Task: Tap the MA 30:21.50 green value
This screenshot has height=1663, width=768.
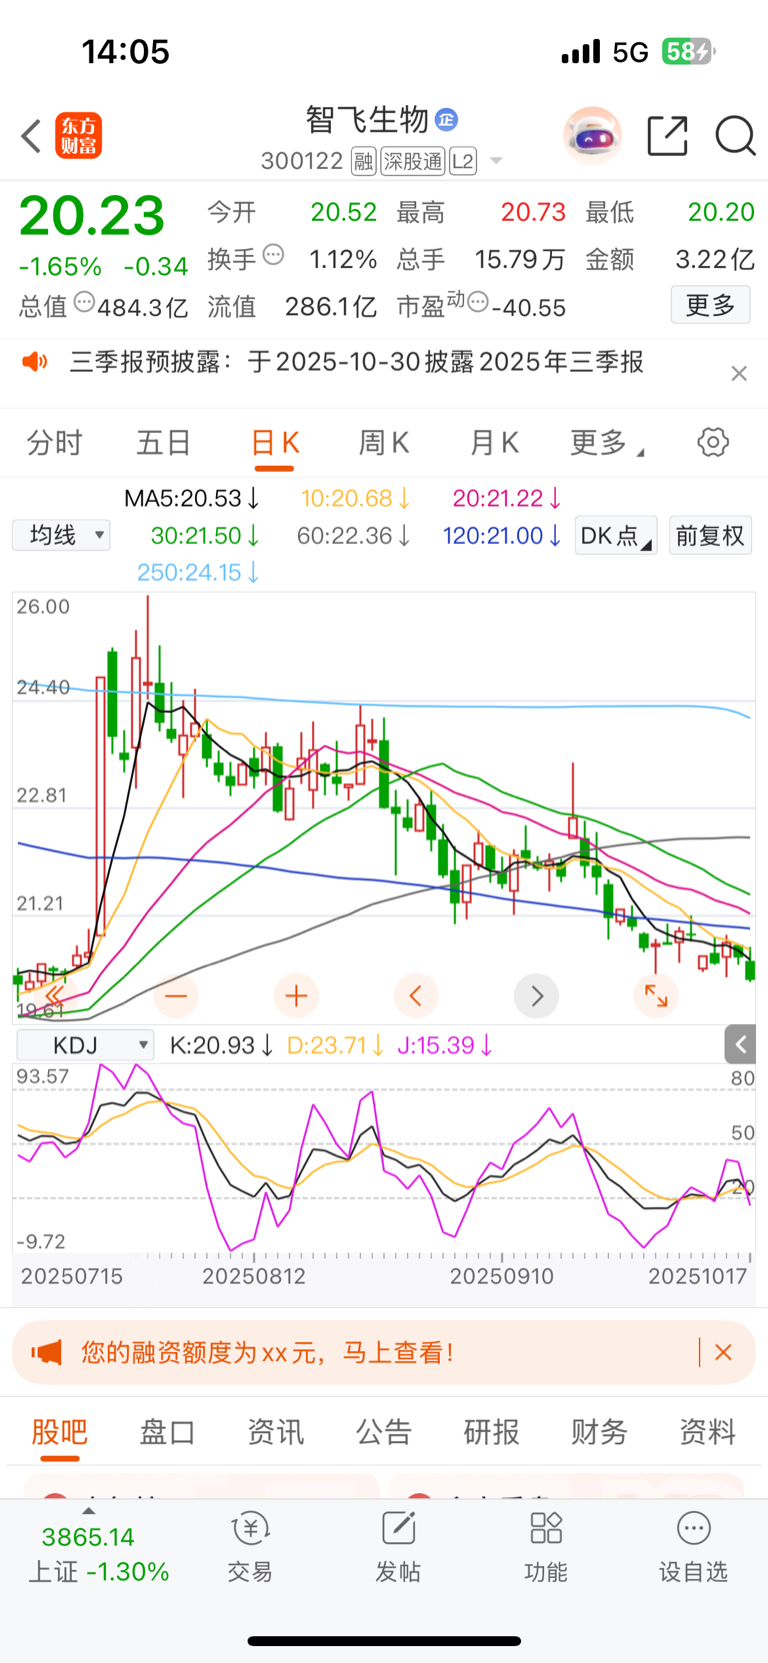Action: [205, 535]
